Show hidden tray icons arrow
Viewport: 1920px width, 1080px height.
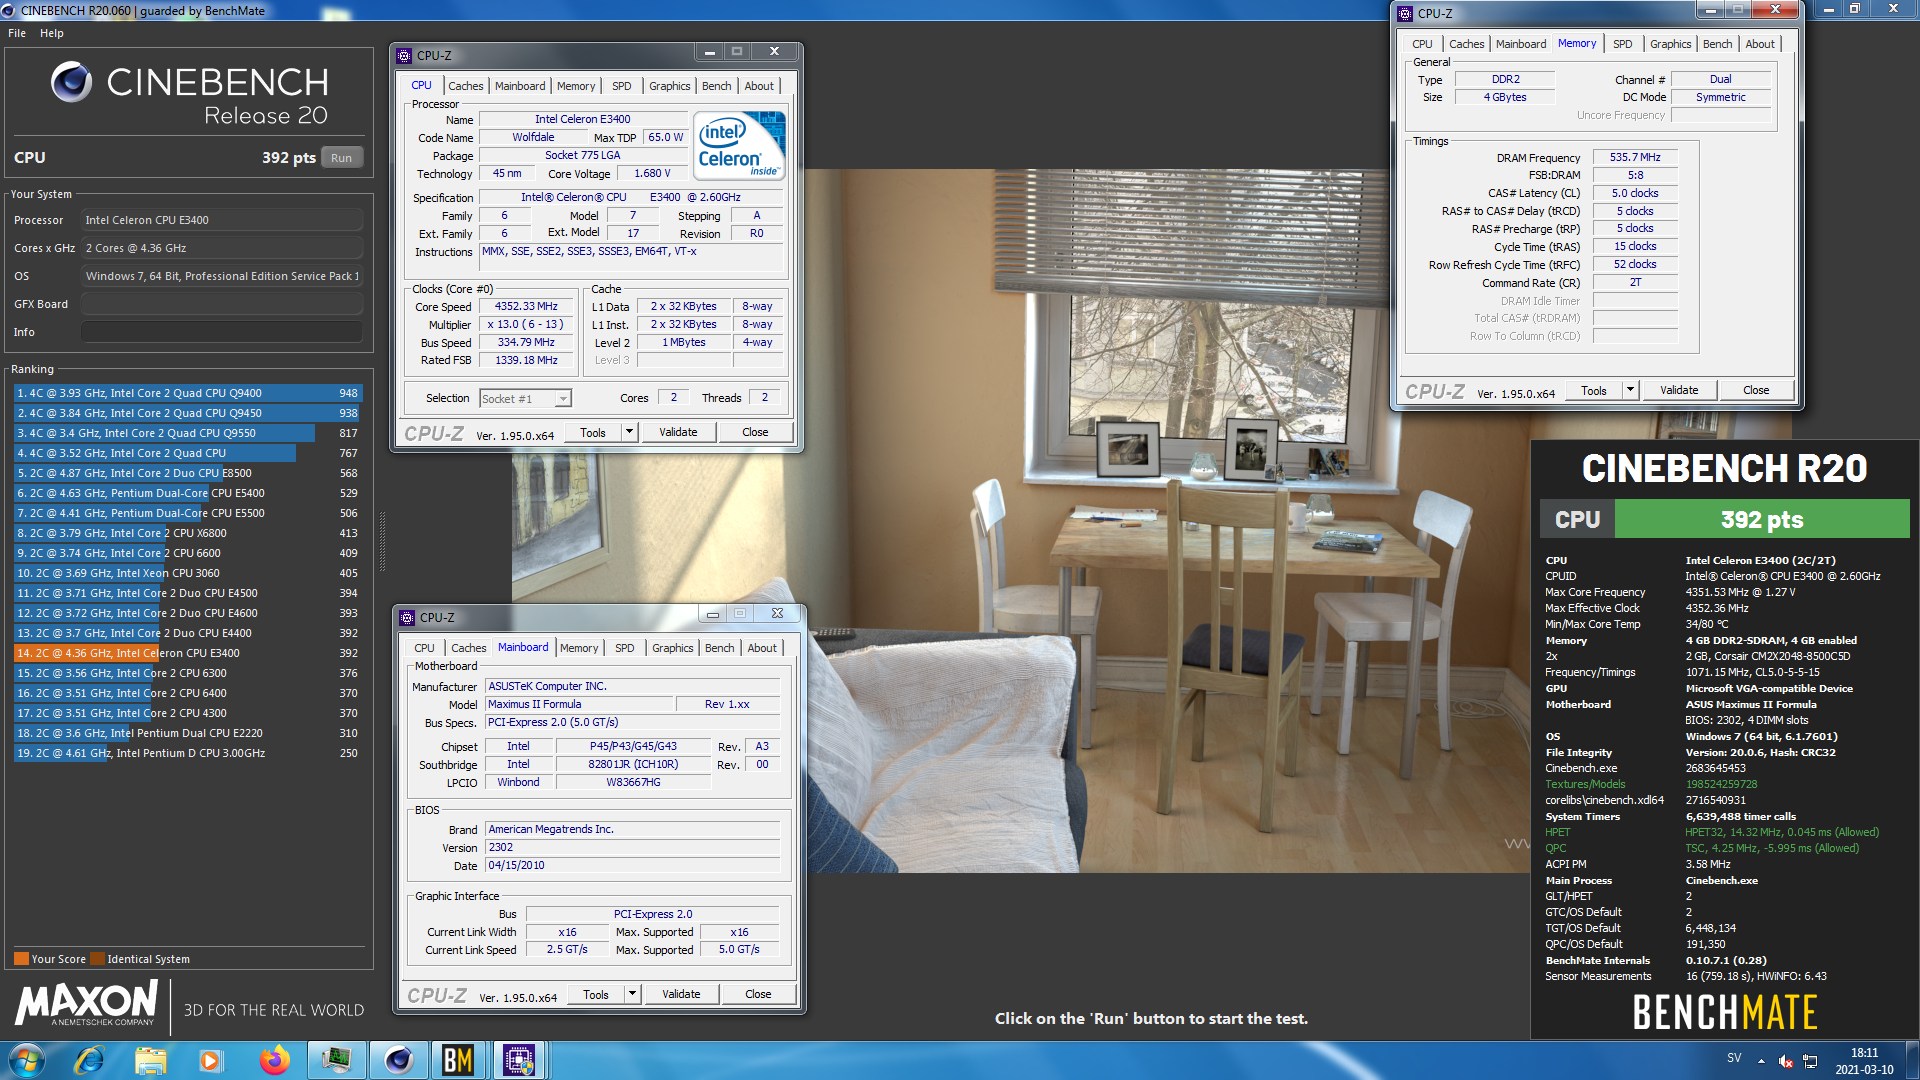(1761, 1061)
